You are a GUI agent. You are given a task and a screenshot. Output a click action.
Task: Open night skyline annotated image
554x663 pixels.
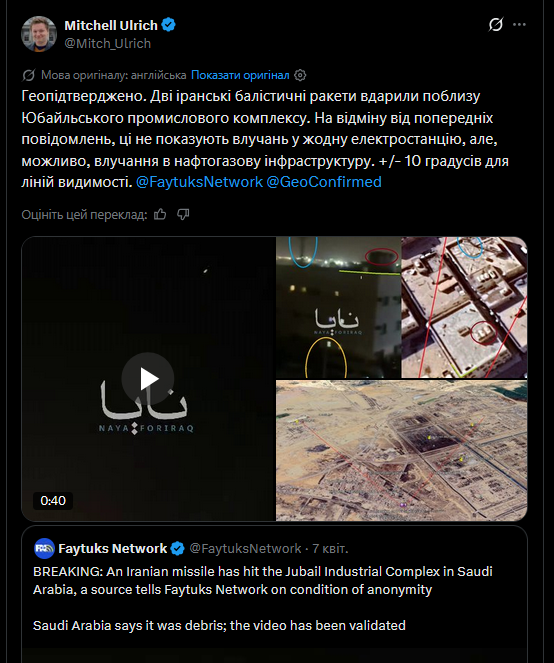click(x=338, y=307)
